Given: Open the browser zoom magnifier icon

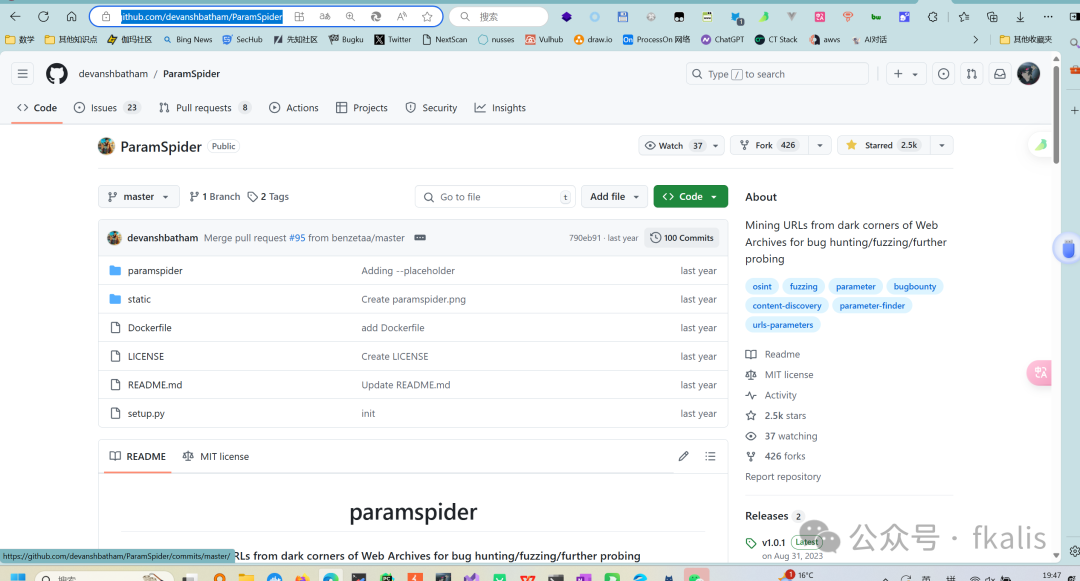Looking at the screenshot, I should point(351,17).
